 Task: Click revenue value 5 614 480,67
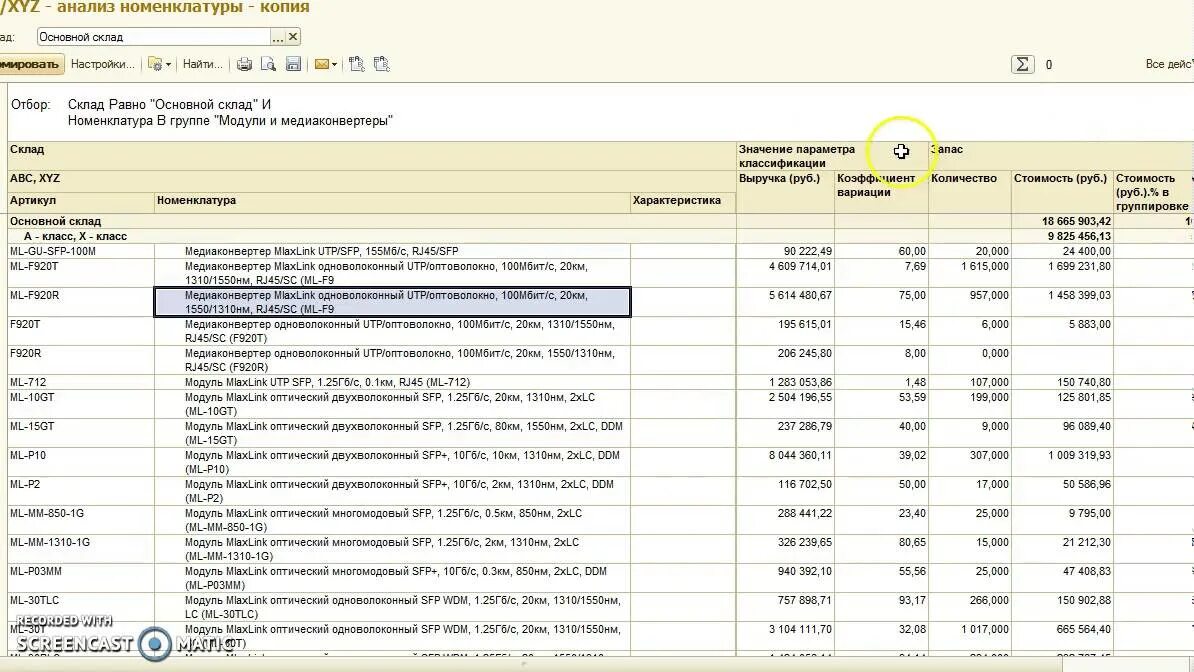click(800, 296)
